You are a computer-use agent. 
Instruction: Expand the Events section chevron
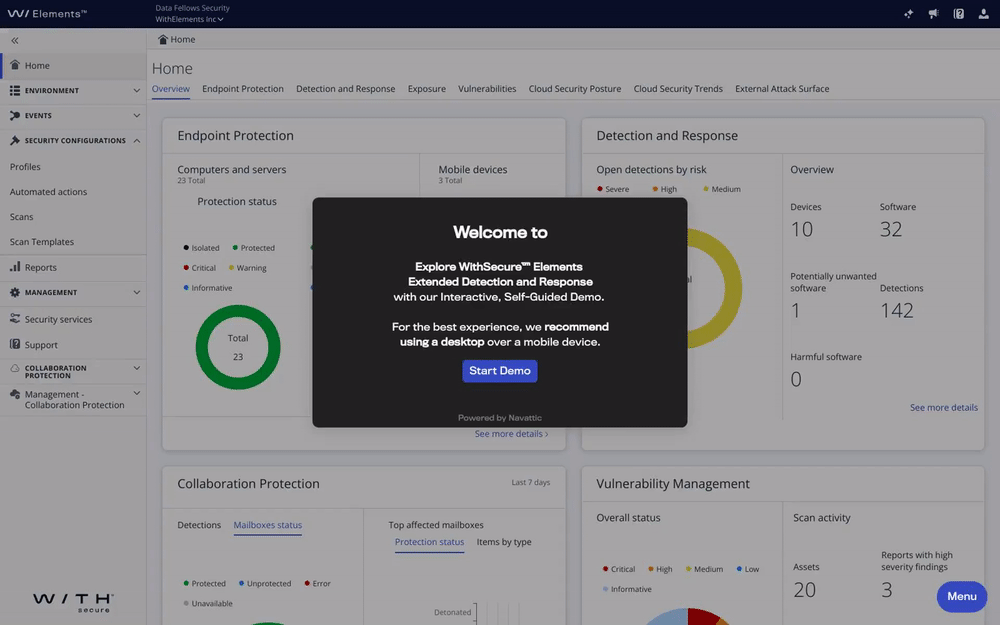pyautogui.click(x=136, y=115)
